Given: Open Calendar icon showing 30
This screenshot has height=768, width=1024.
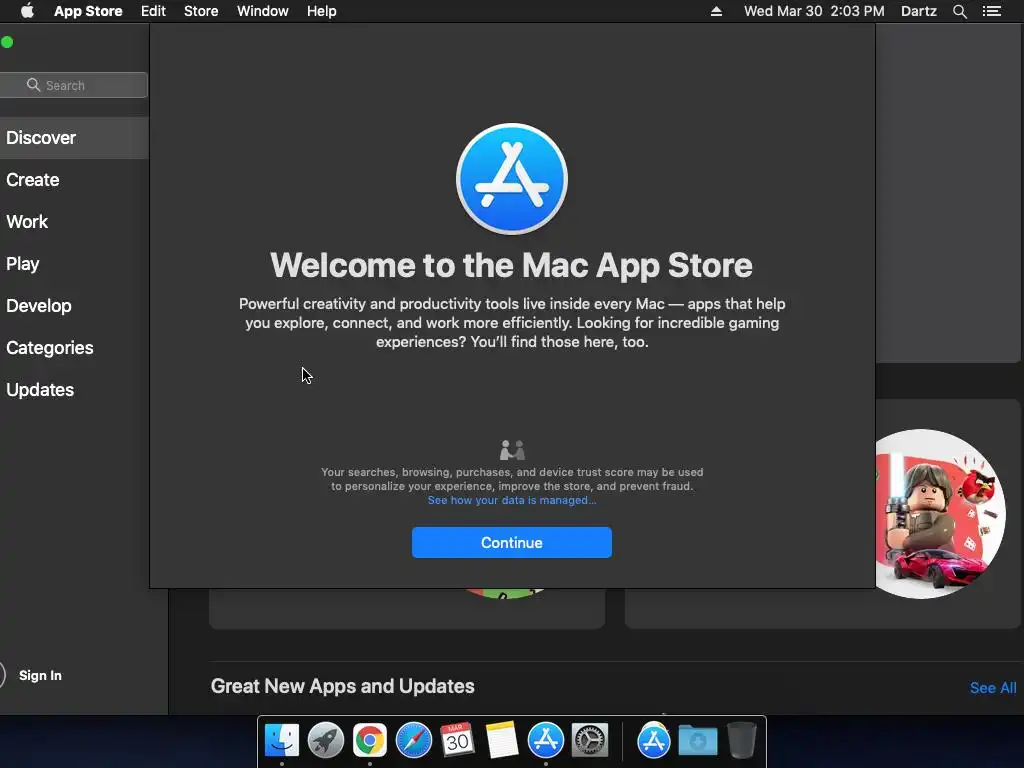Looking at the screenshot, I should point(457,741).
